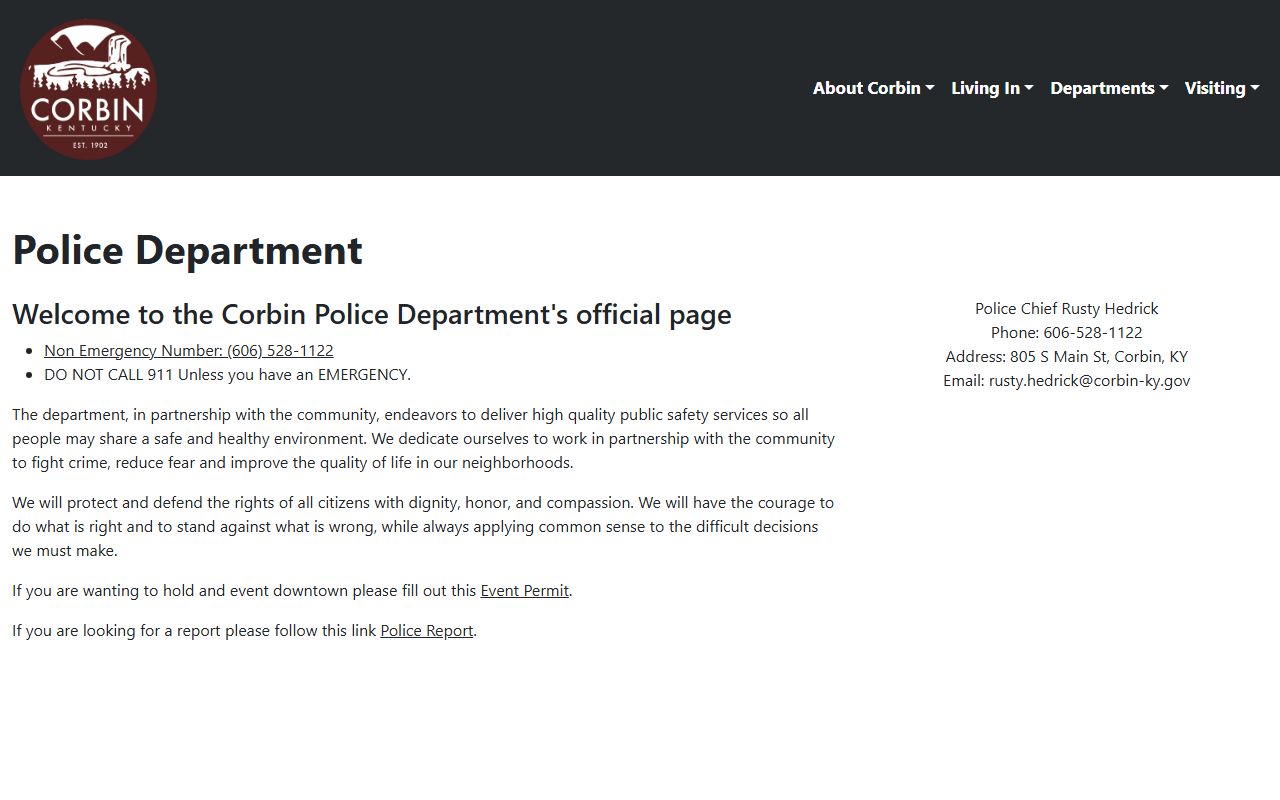
Task: Expand the Departments navigation dropdown
Action: pos(1109,88)
